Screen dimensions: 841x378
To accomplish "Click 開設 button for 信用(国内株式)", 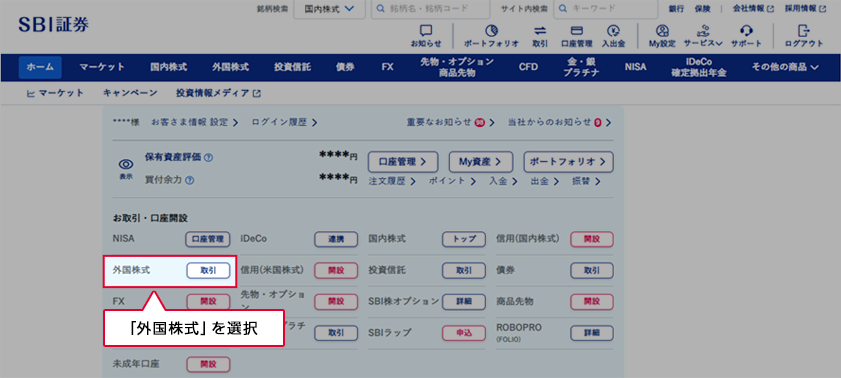I will tap(592, 239).
